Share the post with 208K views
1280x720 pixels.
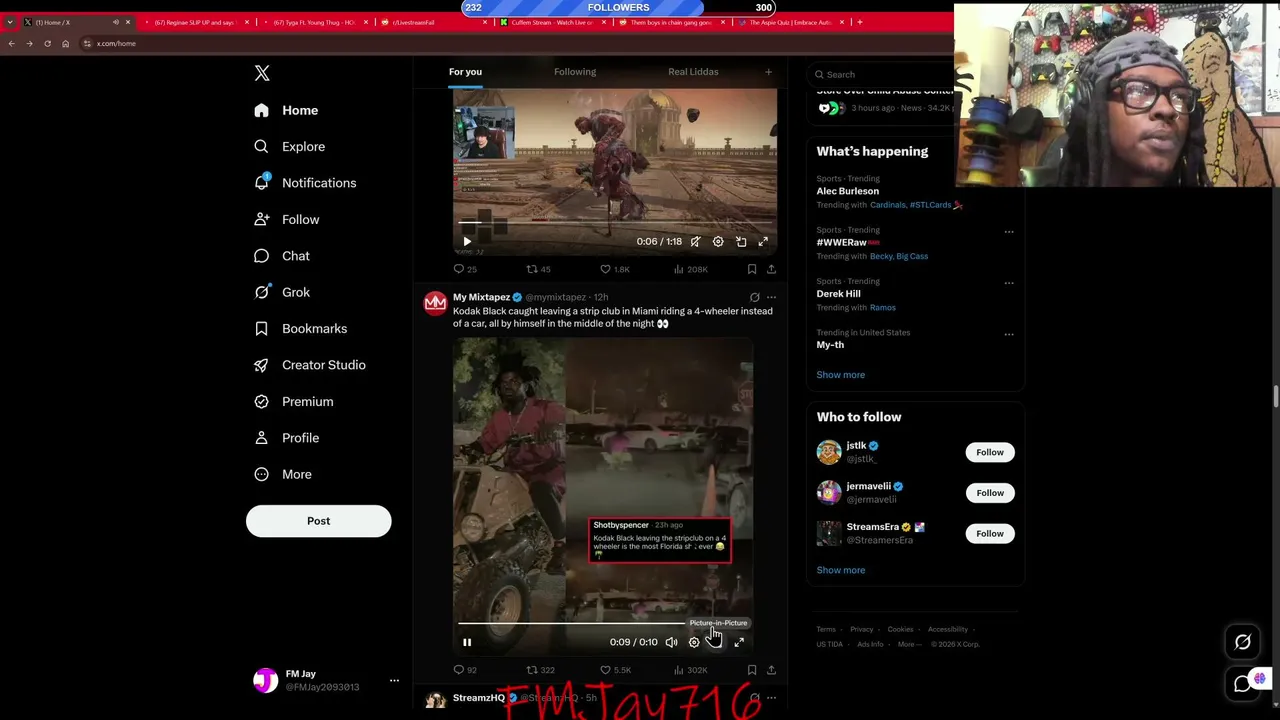click(x=771, y=269)
